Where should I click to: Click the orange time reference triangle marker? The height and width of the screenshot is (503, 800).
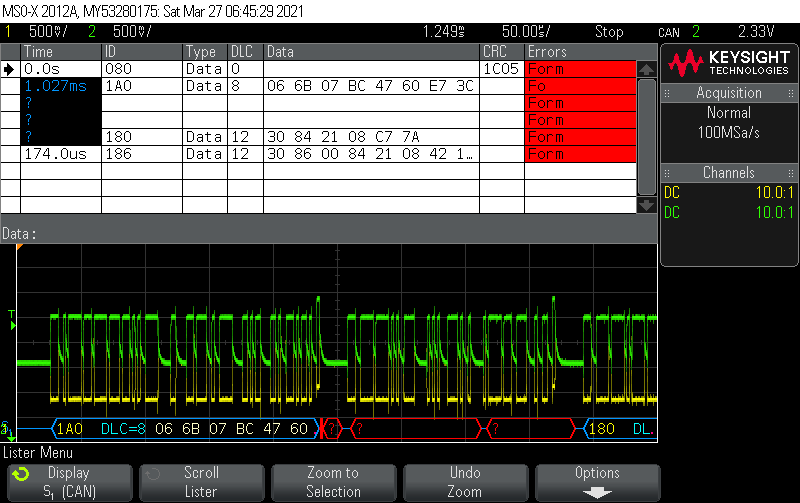click(x=19, y=246)
